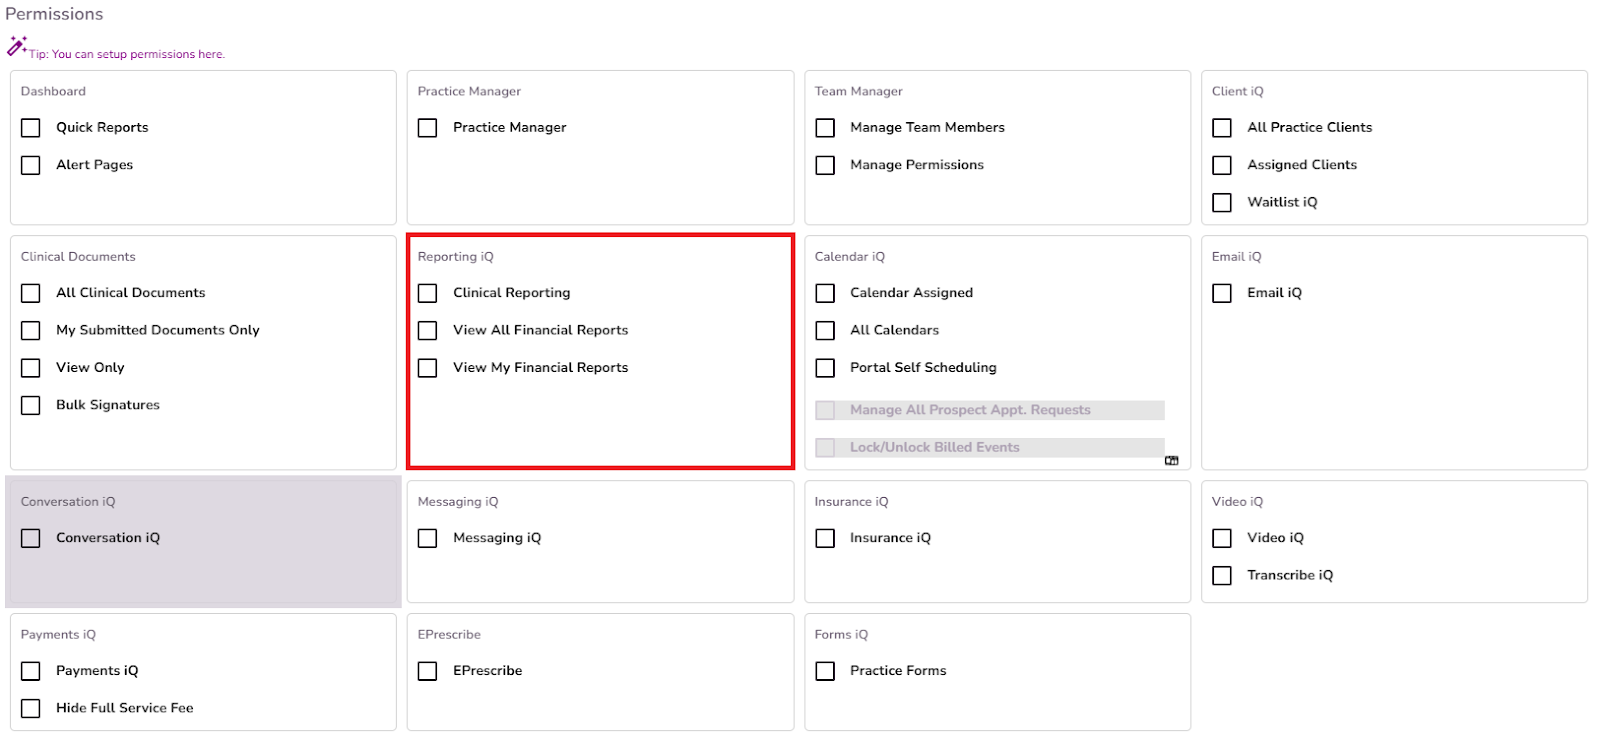
Task: Click the magic wand tip icon
Action: (17, 45)
